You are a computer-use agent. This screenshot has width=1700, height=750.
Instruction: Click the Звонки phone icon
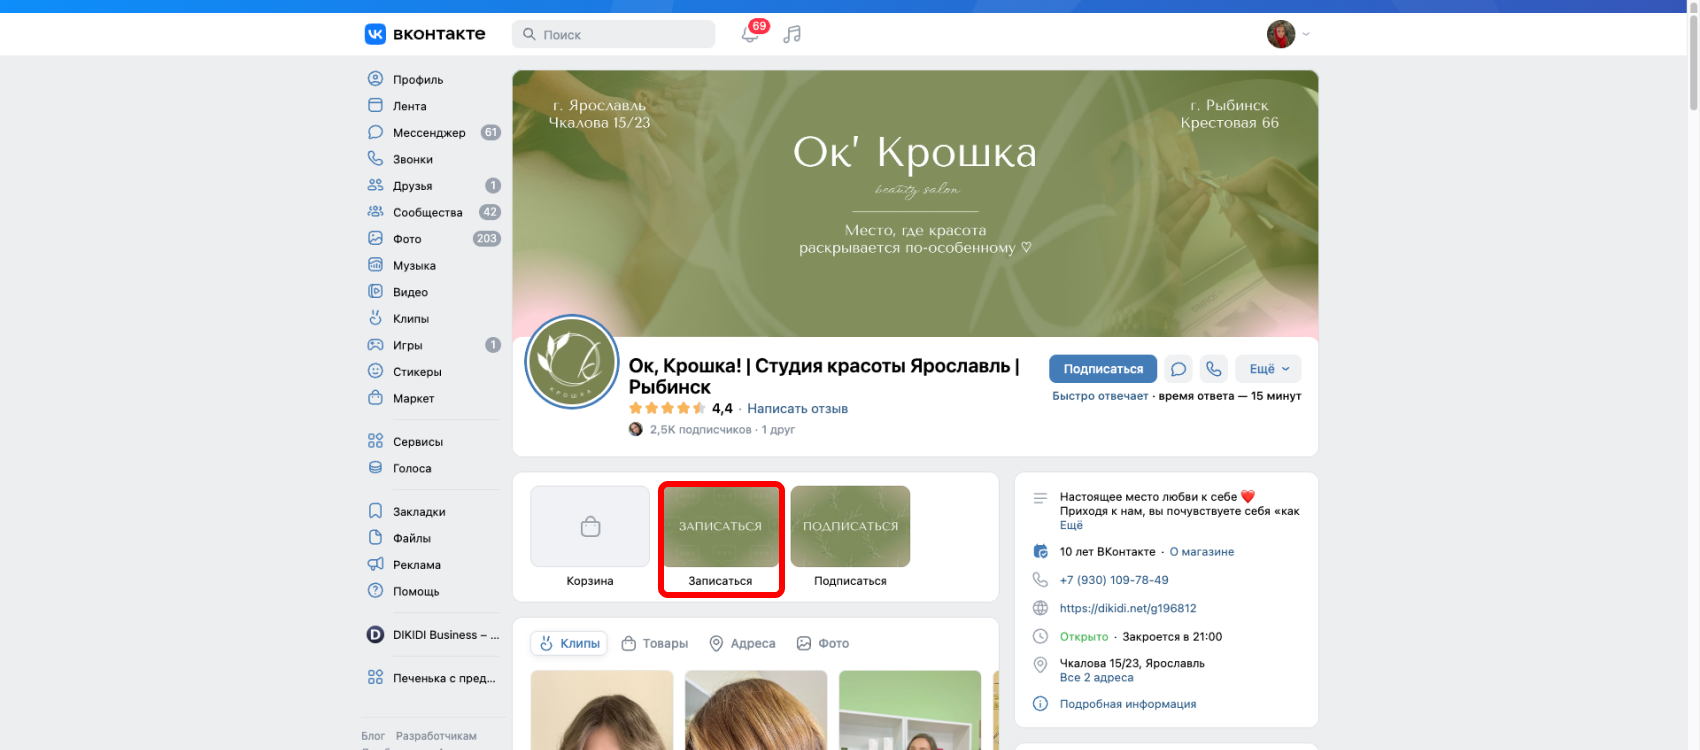[375, 158]
